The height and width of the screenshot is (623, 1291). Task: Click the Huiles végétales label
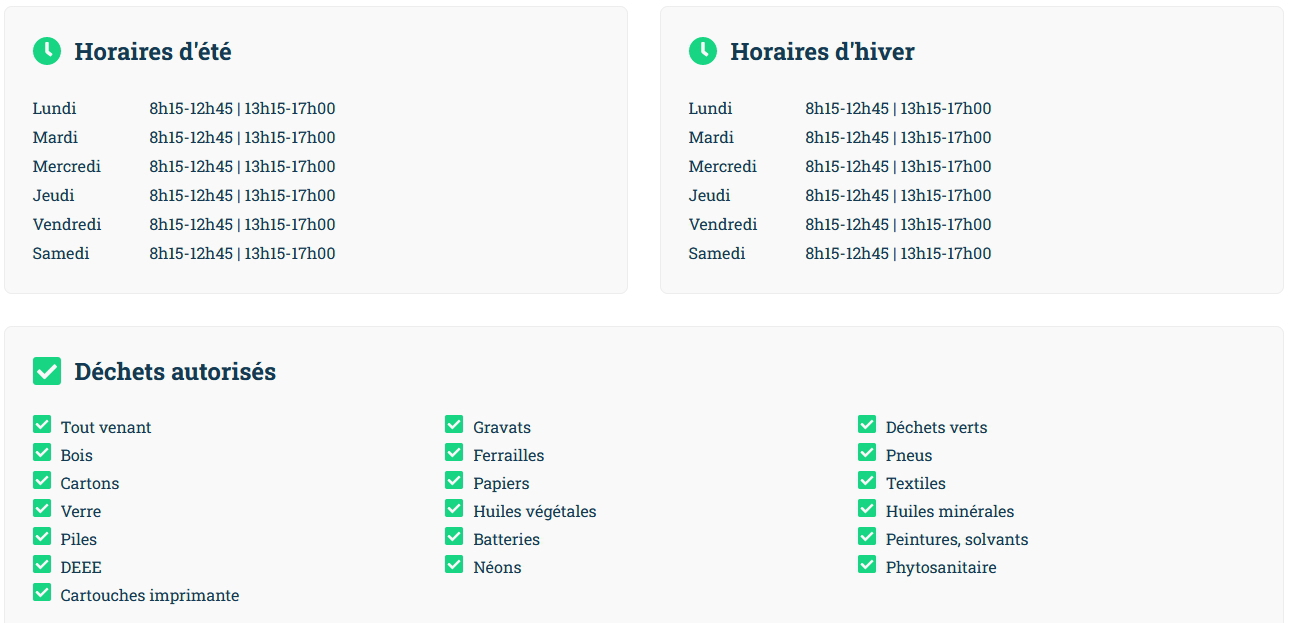click(x=535, y=511)
